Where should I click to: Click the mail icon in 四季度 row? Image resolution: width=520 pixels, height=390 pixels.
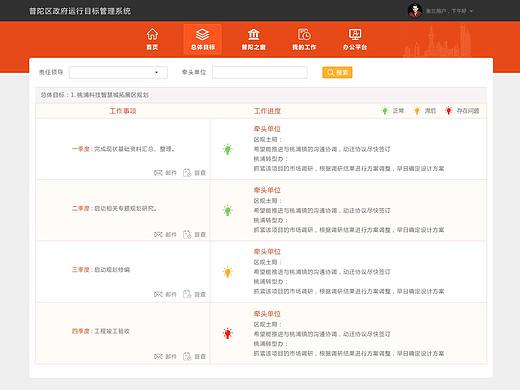158,356
